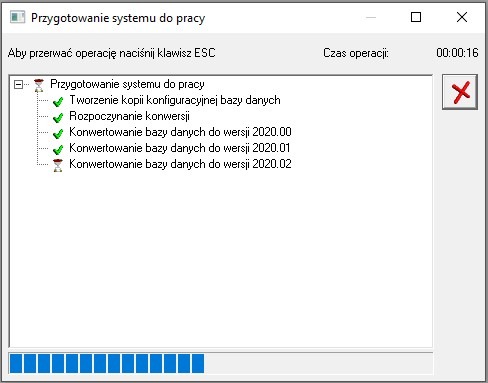This screenshot has height=383, width=488.
Task: Click the 'Aby przerwać operację naciśnij klawisz ESC' text
Action: [x=112, y=53]
